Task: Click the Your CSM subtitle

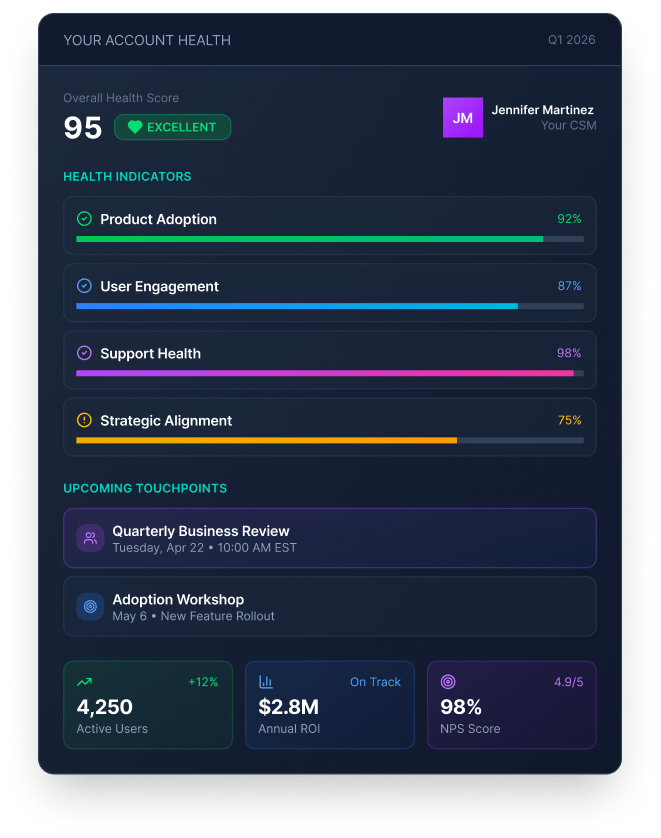Action: pos(569,126)
